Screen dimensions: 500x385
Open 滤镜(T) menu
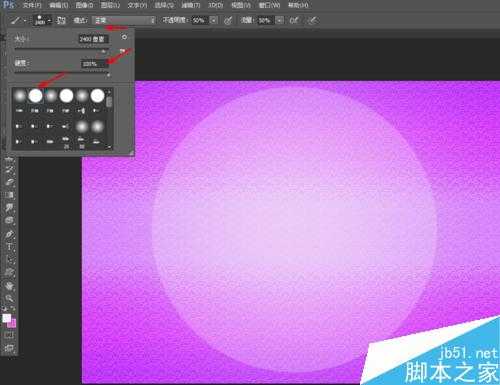(191, 5)
